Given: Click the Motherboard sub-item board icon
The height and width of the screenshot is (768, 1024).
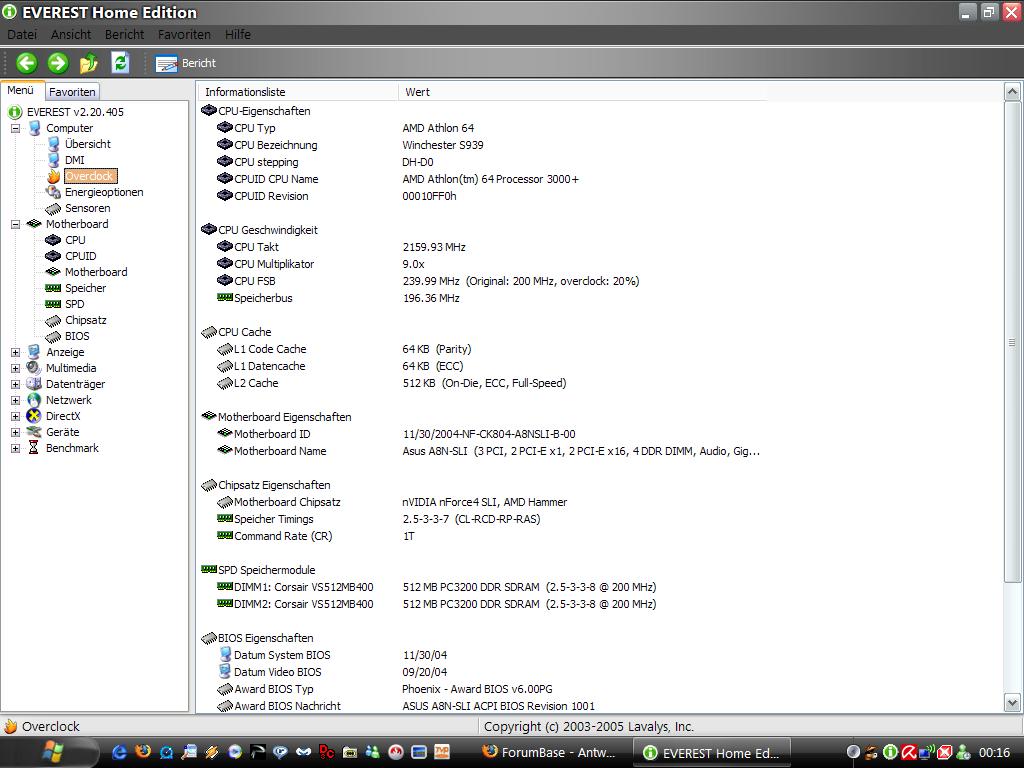Looking at the screenshot, I should point(53,272).
